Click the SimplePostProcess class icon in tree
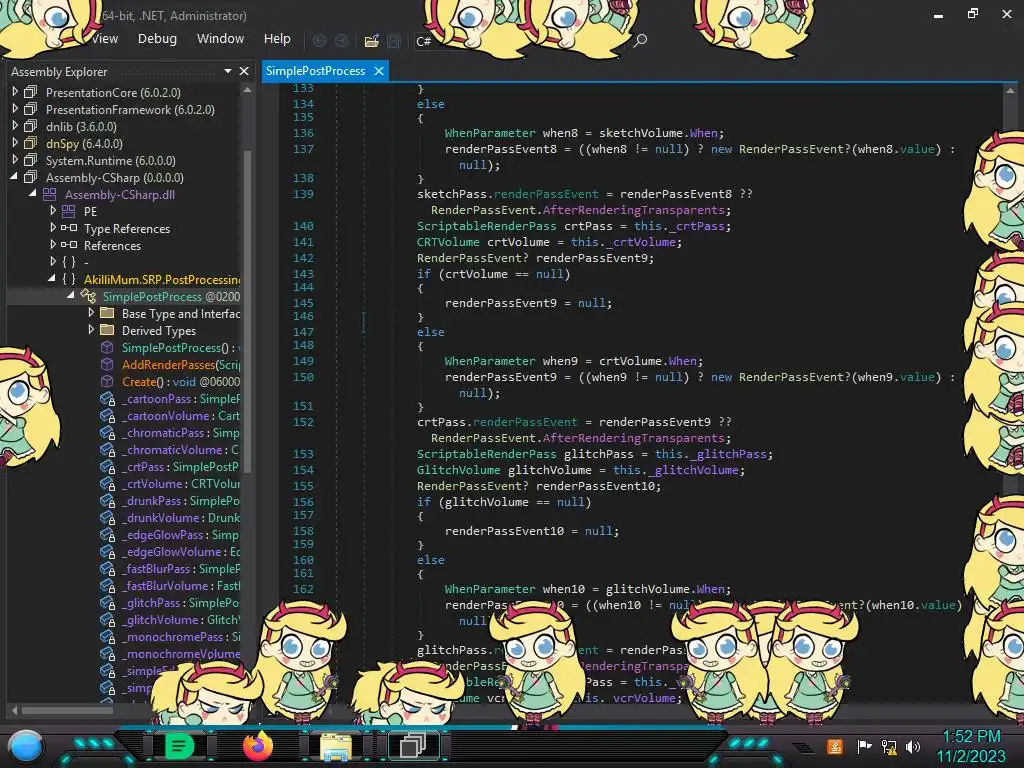The height and width of the screenshot is (768, 1024). pyautogui.click(x=88, y=296)
